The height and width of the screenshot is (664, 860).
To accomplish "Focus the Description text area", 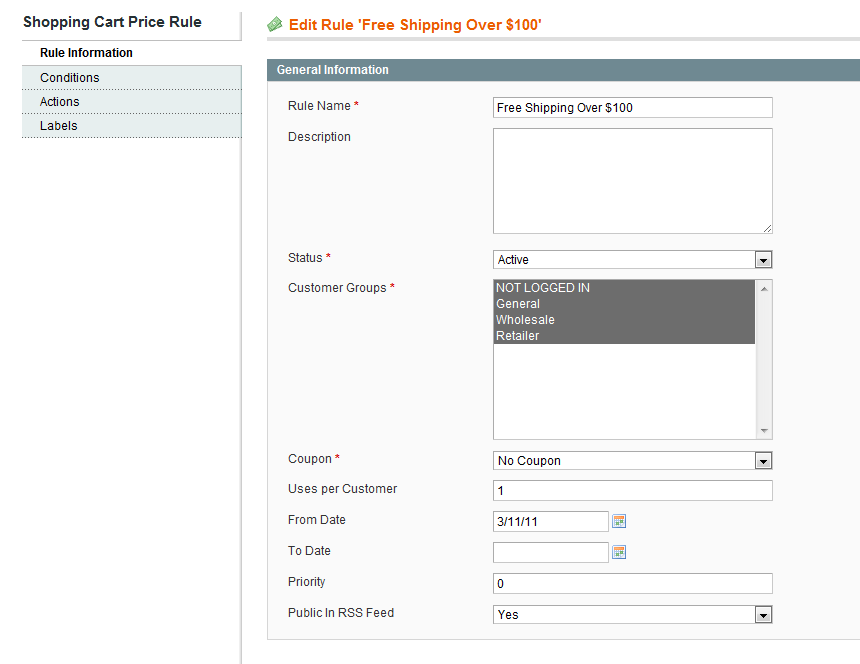I will pos(632,181).
